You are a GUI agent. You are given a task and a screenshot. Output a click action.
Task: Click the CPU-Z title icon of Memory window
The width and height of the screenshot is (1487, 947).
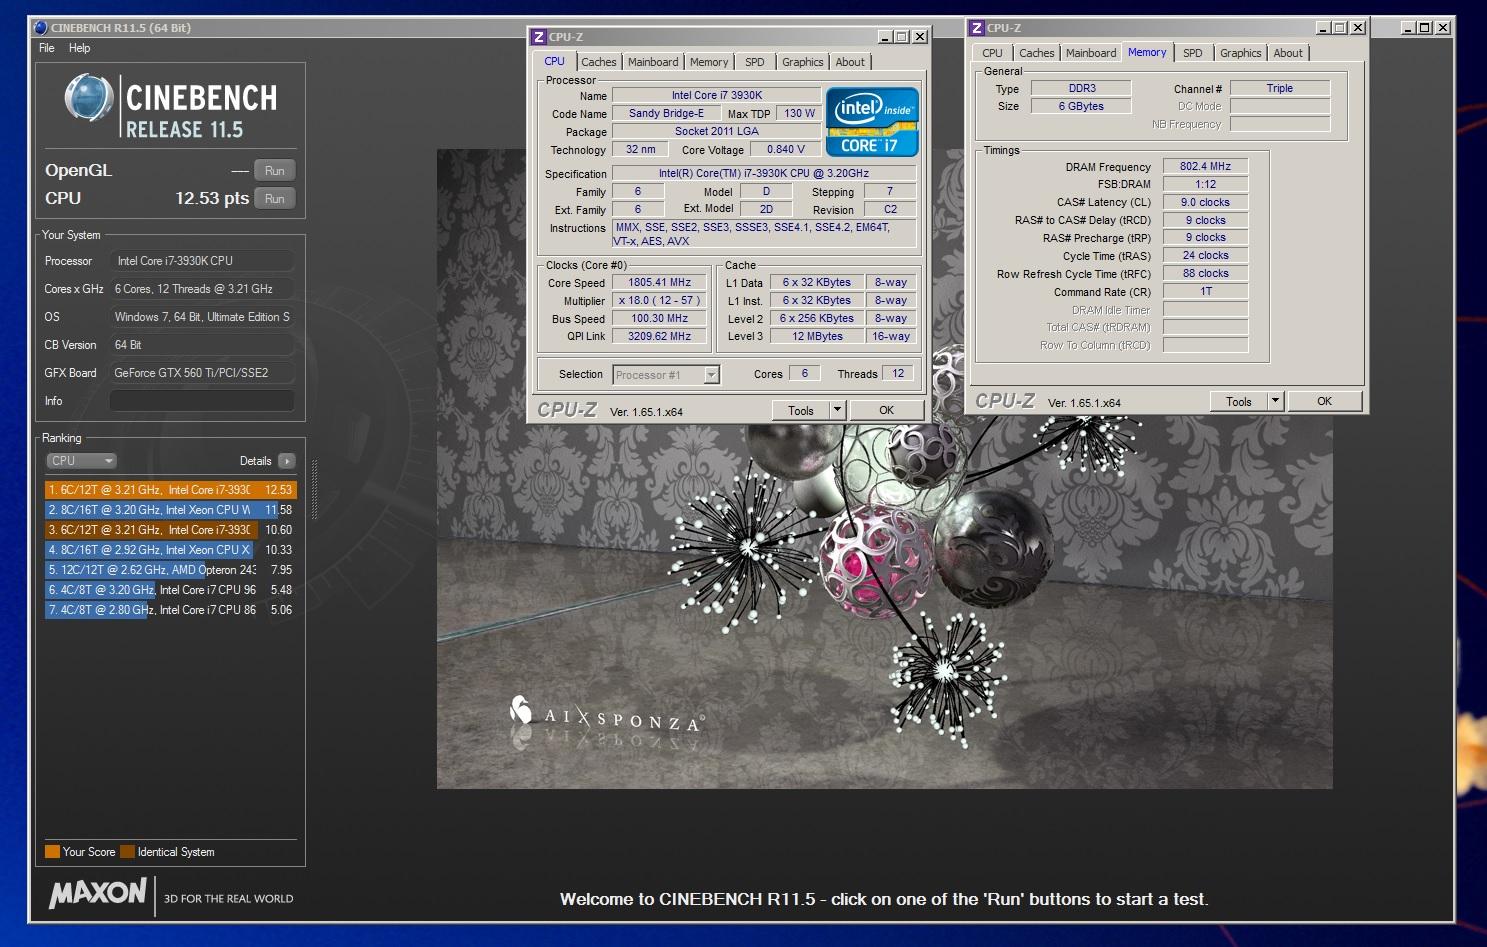click(977, 28)
